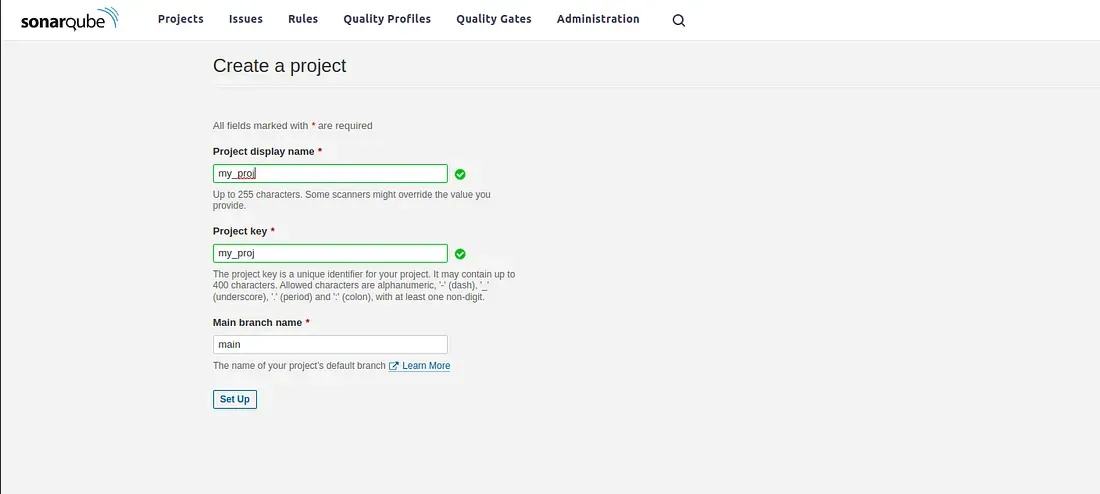
Task: Navigate to Rules
Action: click(x=303, y=19)
